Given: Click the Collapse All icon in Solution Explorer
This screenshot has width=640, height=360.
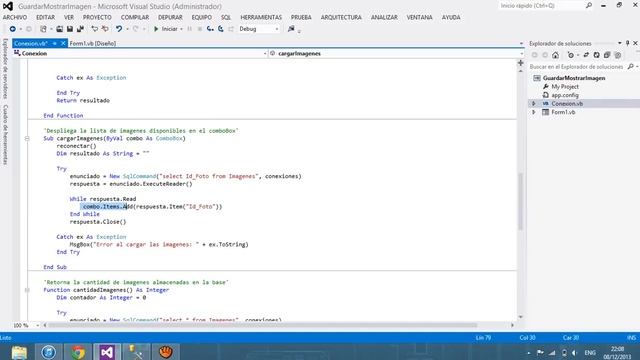Looking at the screenshot, I should click(x=607, y=55).
